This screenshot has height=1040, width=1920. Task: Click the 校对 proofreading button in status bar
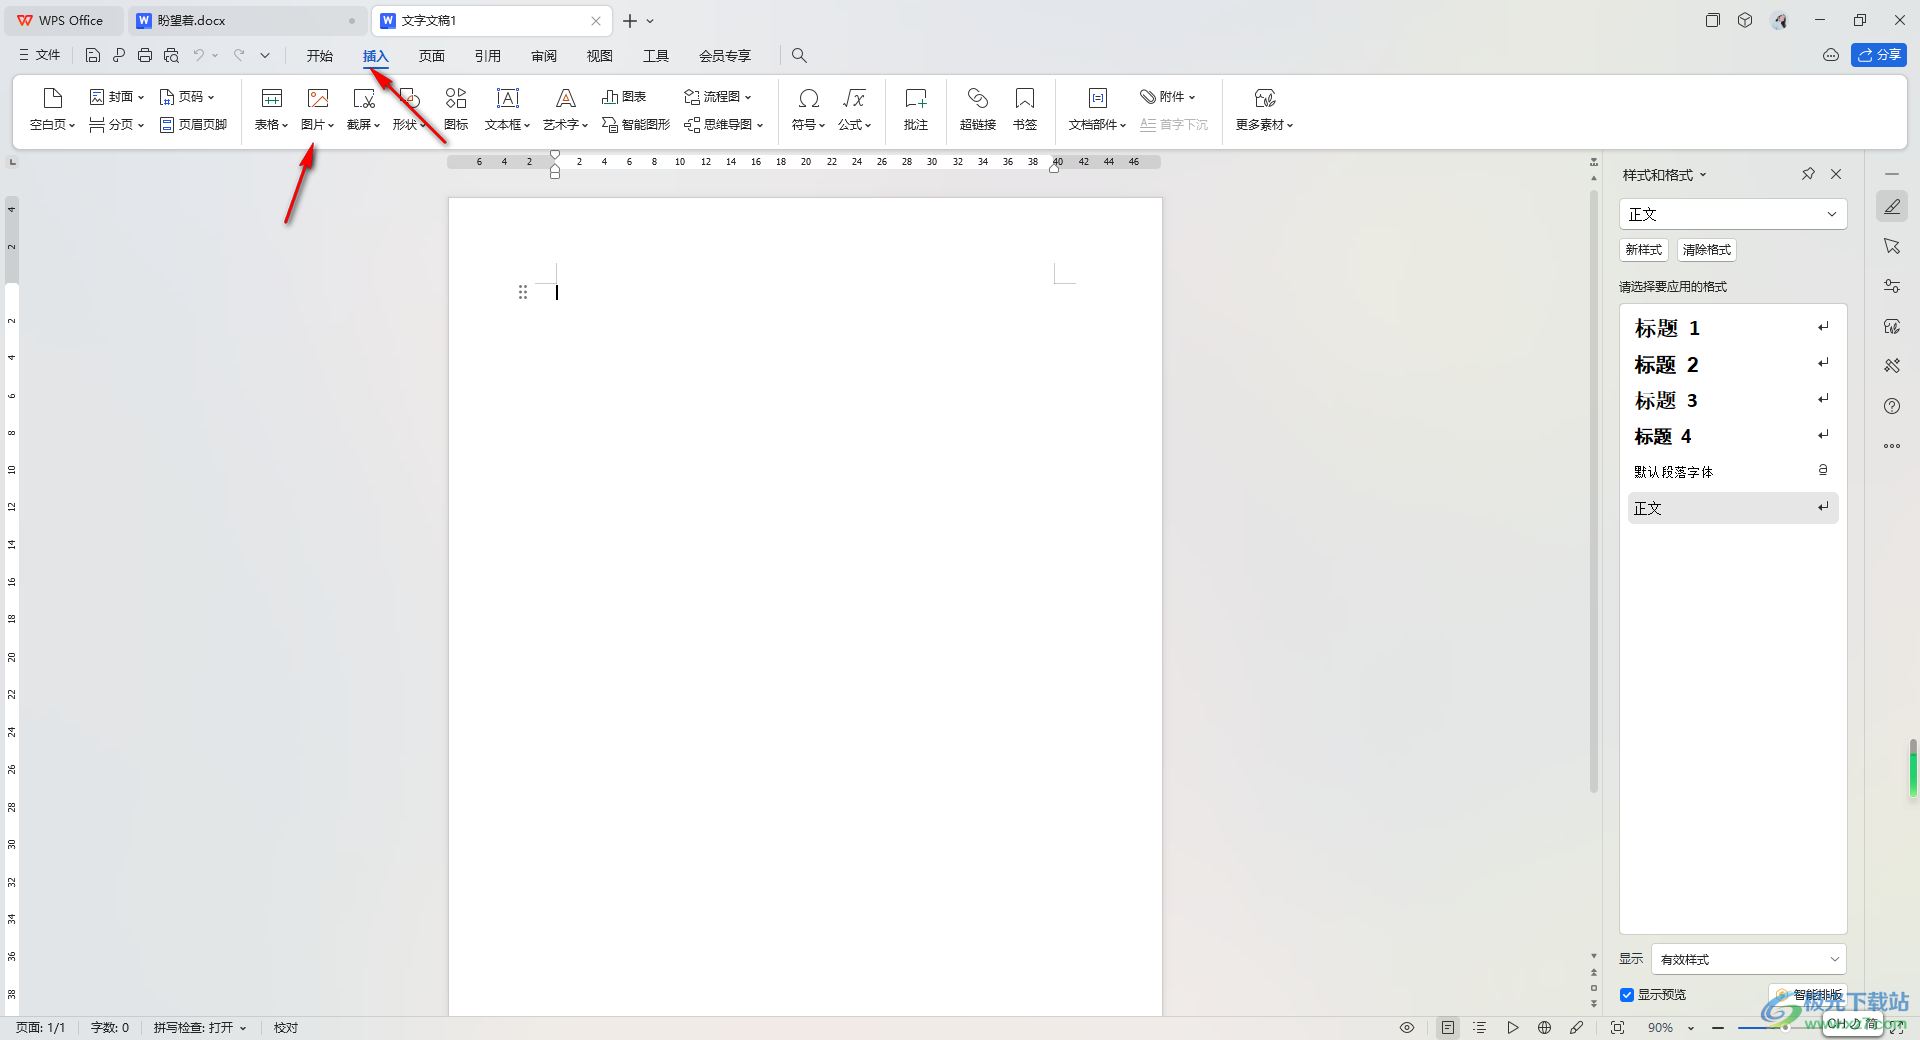[286, 1027]
